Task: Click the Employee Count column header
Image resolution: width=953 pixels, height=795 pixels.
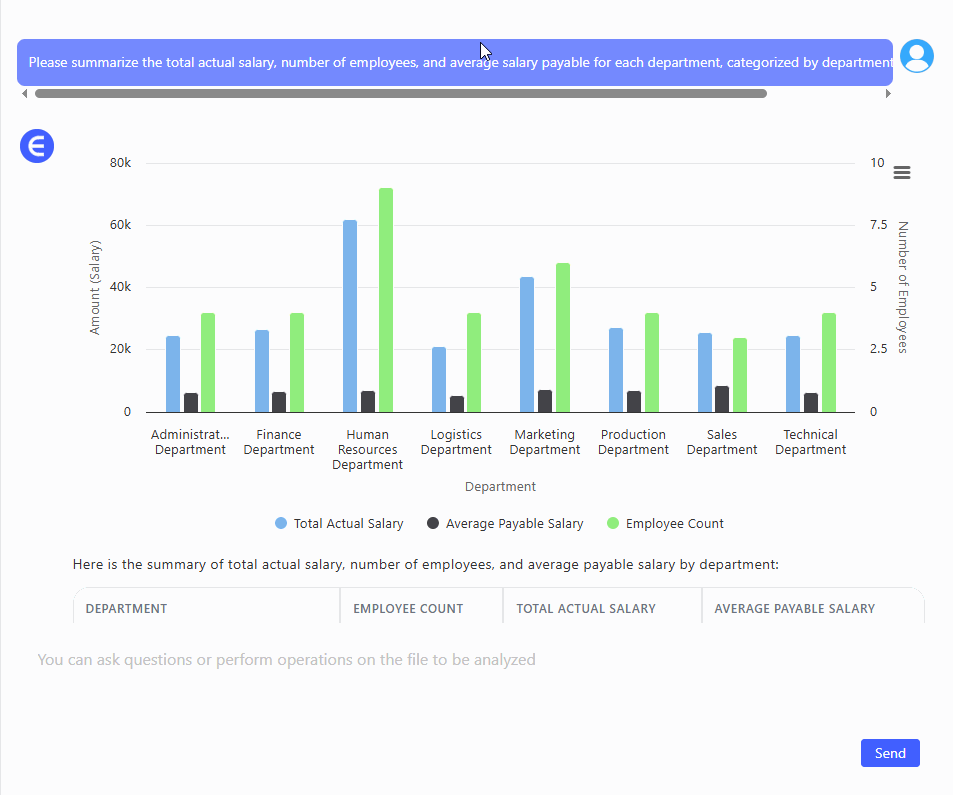Action: click(407, 608)
